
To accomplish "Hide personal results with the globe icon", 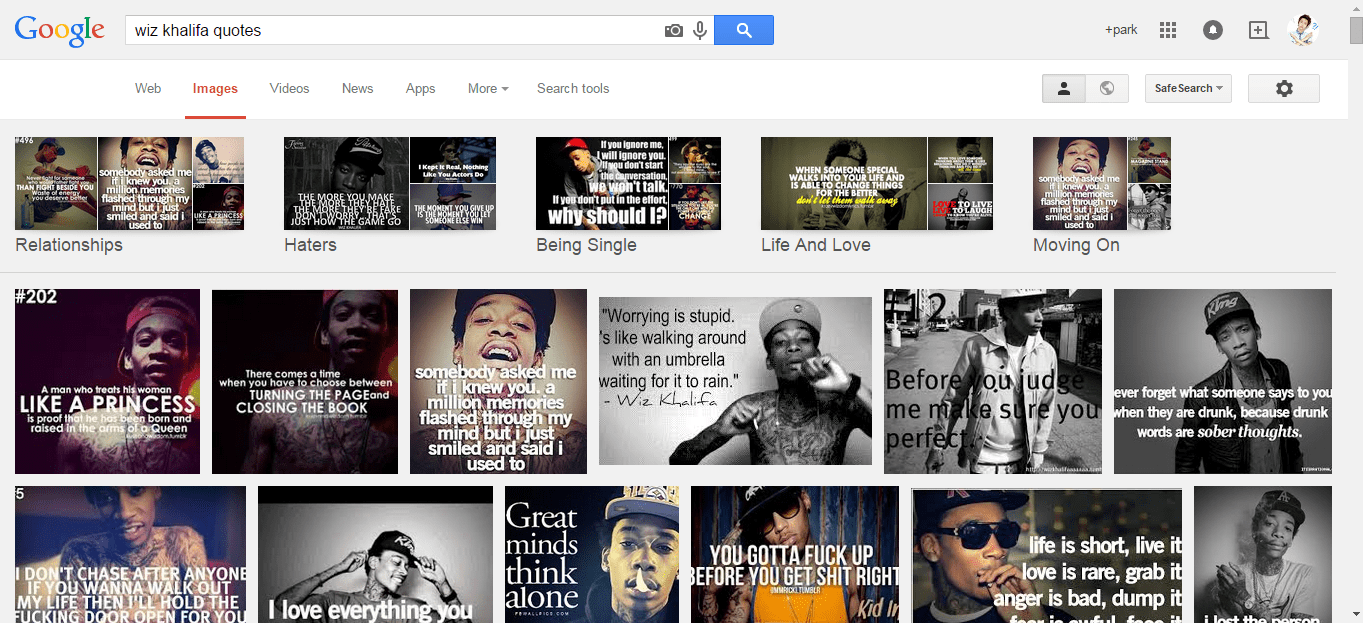I will tap(1107, 88).
